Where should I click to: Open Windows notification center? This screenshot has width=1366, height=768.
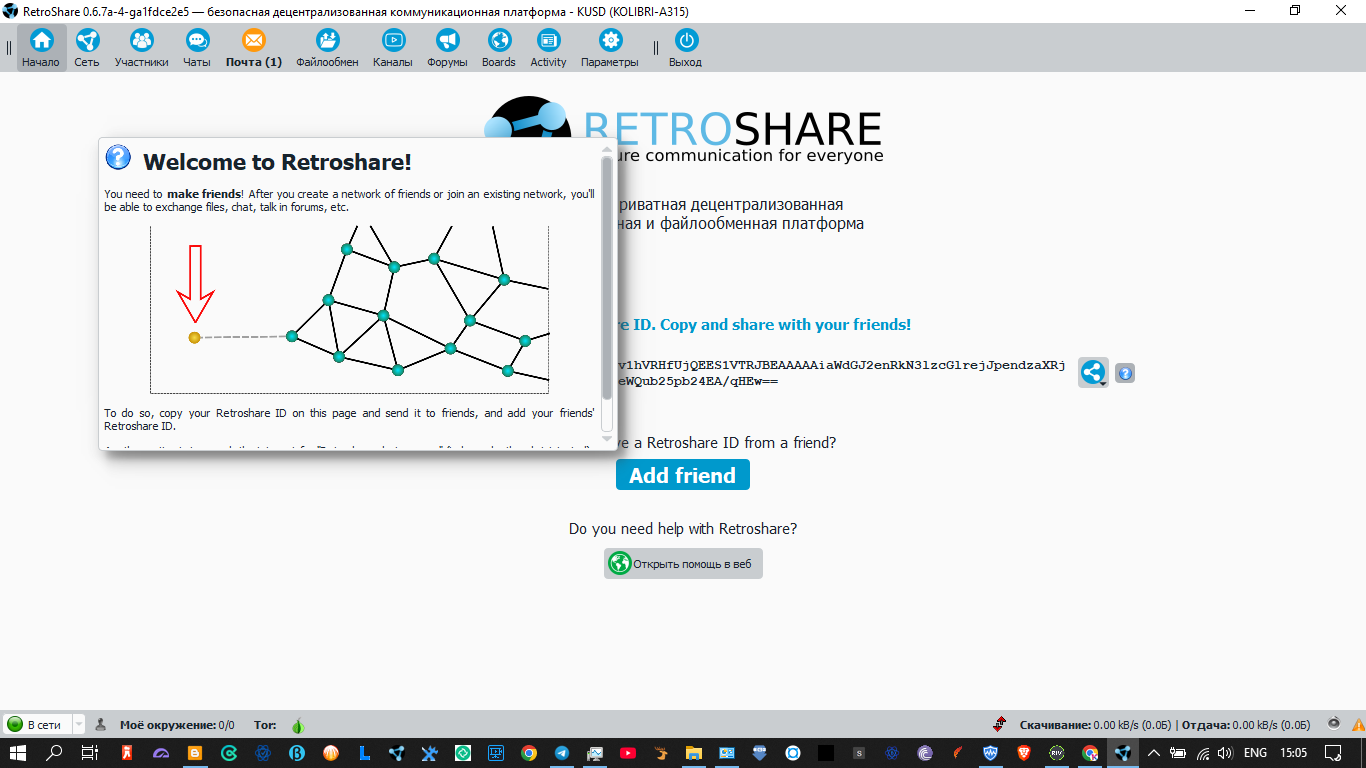point(1333,752)
